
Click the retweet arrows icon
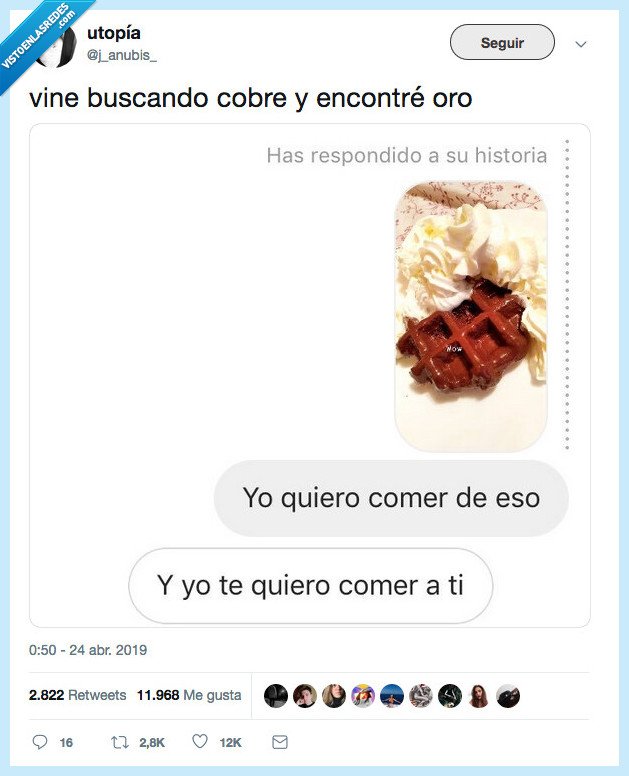119,742
